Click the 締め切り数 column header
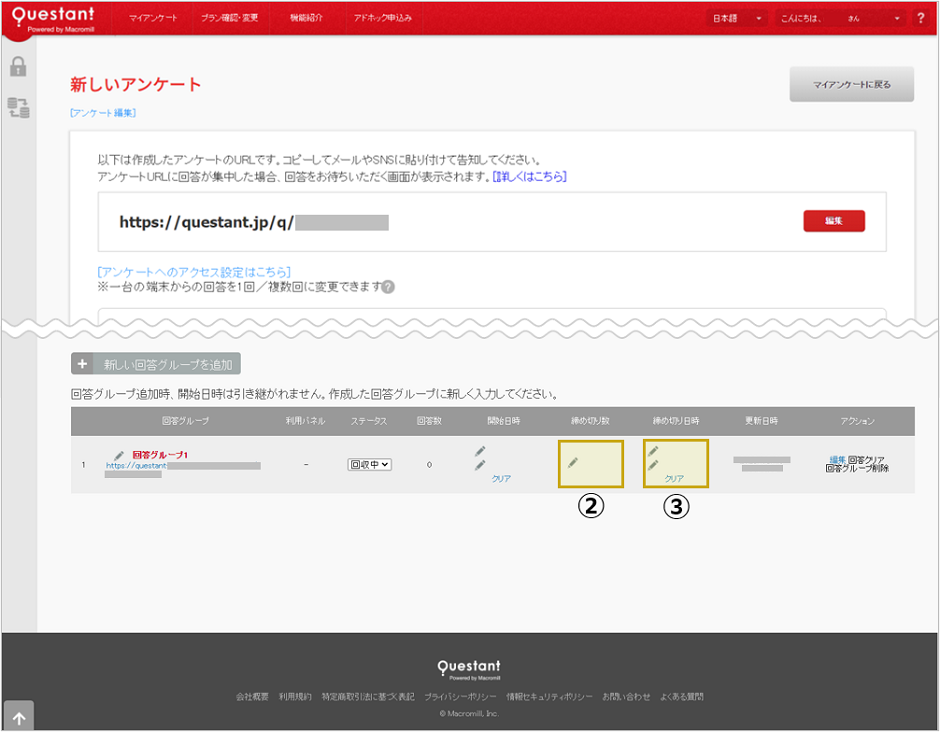 590,421
